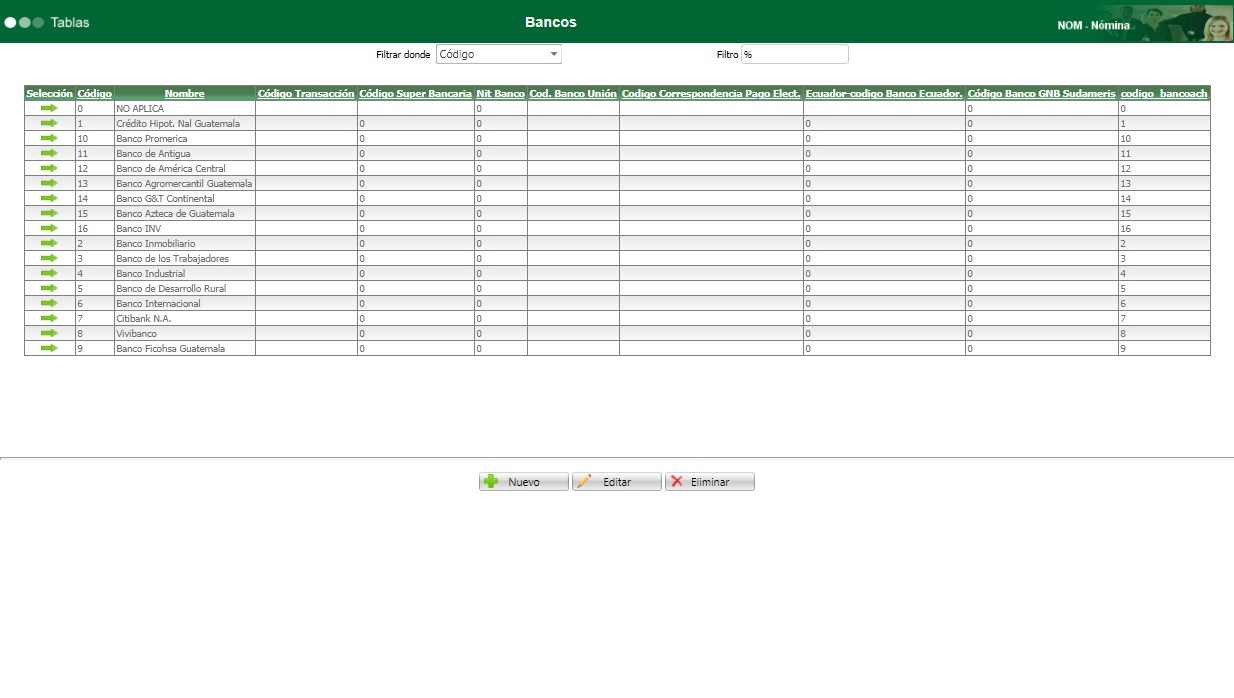
Task: Click the Eliminar button
Action: point(709,482)
